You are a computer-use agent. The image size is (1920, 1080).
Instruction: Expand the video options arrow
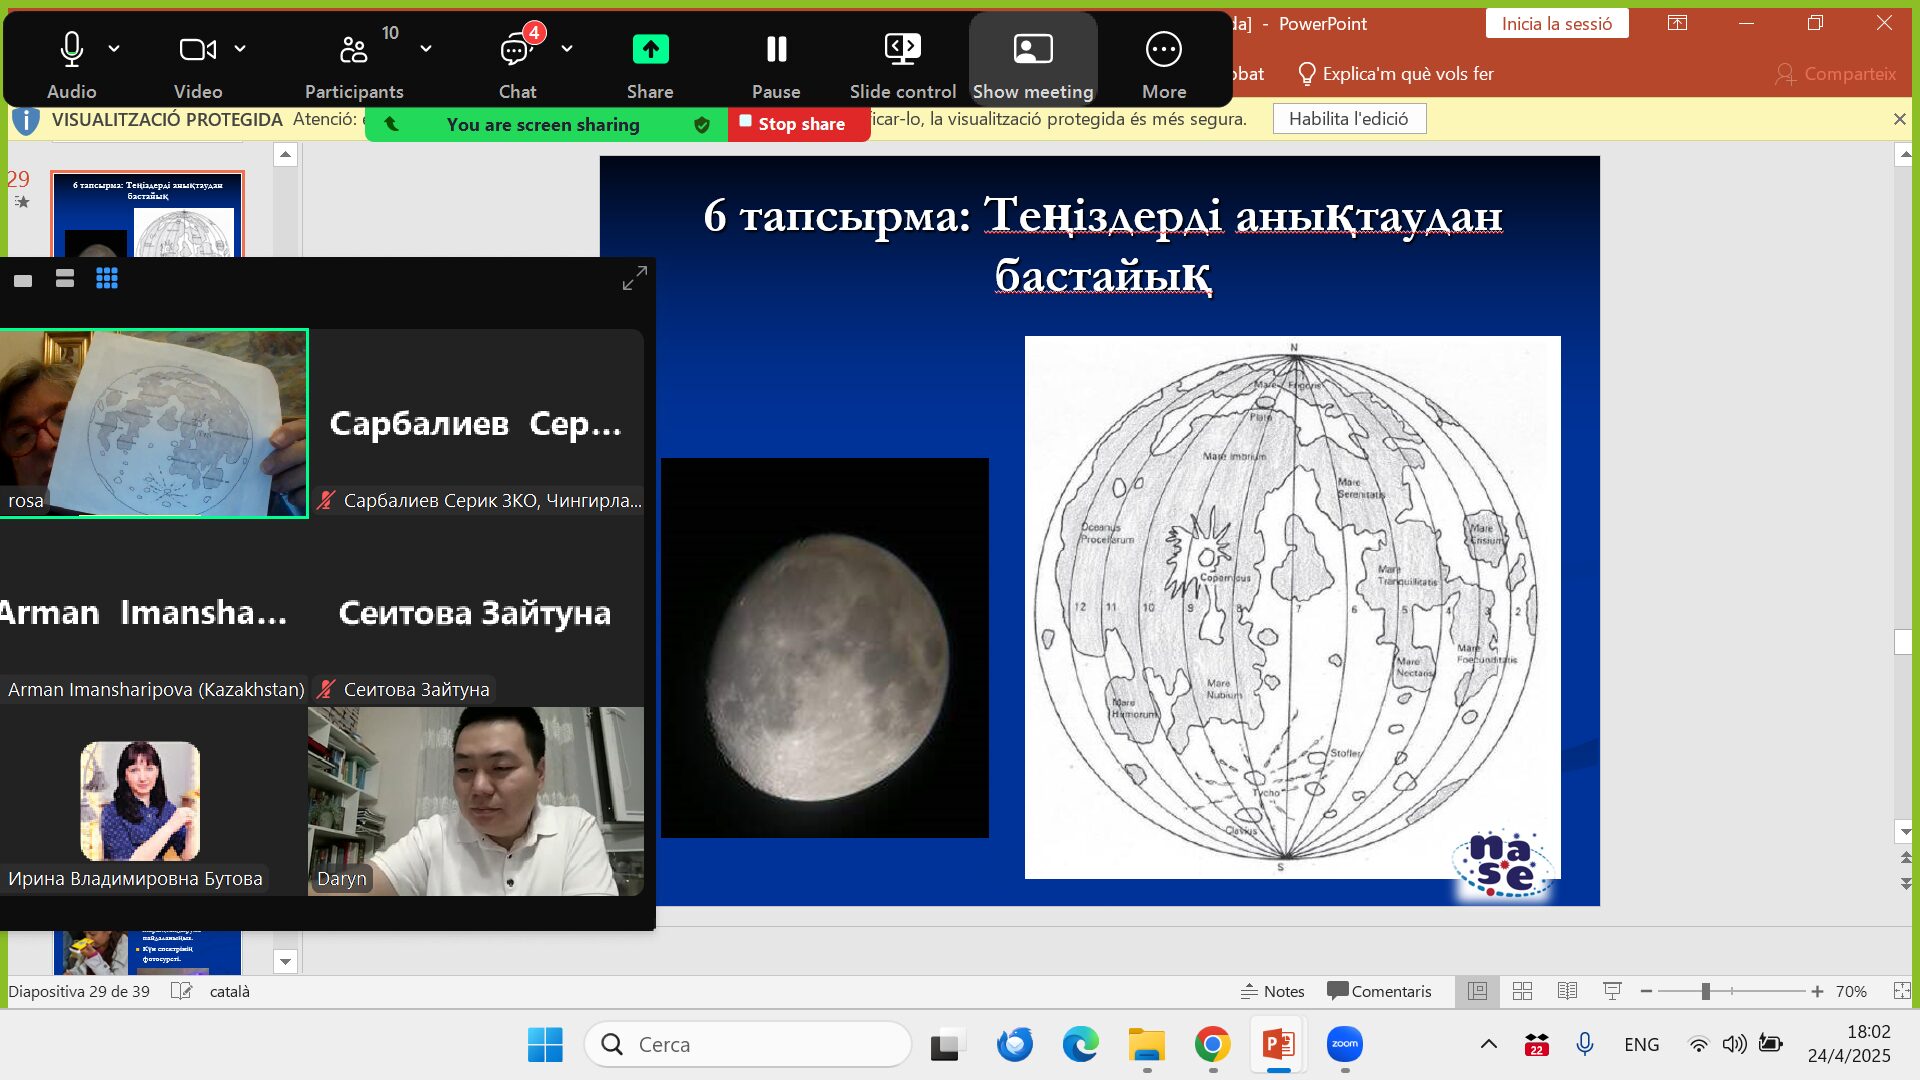[x=240, y=48]
